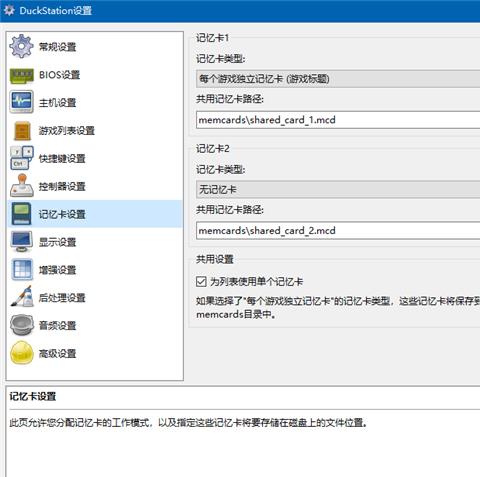Click the gear icon for 常规设置
Viewport: 480px width, 477px height.
(22, 46)
